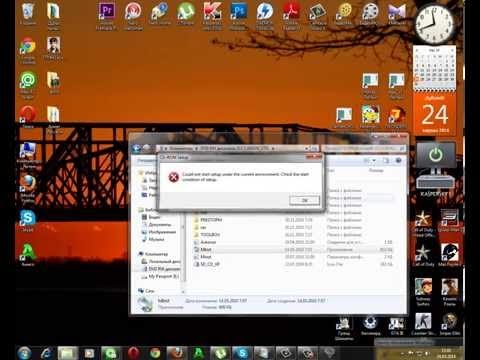
Task: Launch the Opera desktop shortcut
Action: click(x=28, y=117)
